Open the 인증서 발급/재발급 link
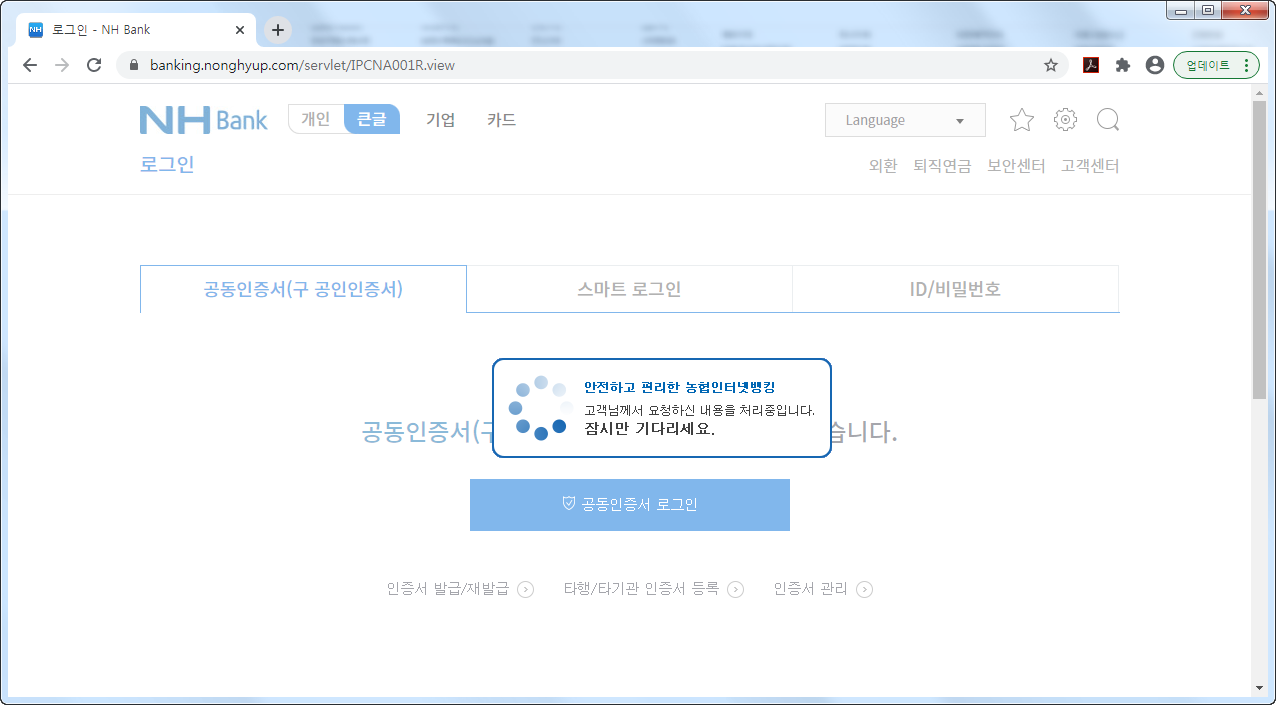Image resolution: width=1276 pixels, height=705 pixels. [448, 589]
